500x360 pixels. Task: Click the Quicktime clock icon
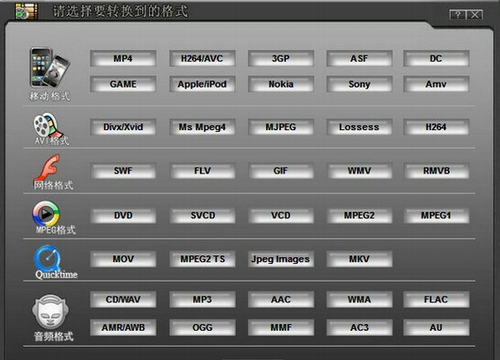point(48,258)
